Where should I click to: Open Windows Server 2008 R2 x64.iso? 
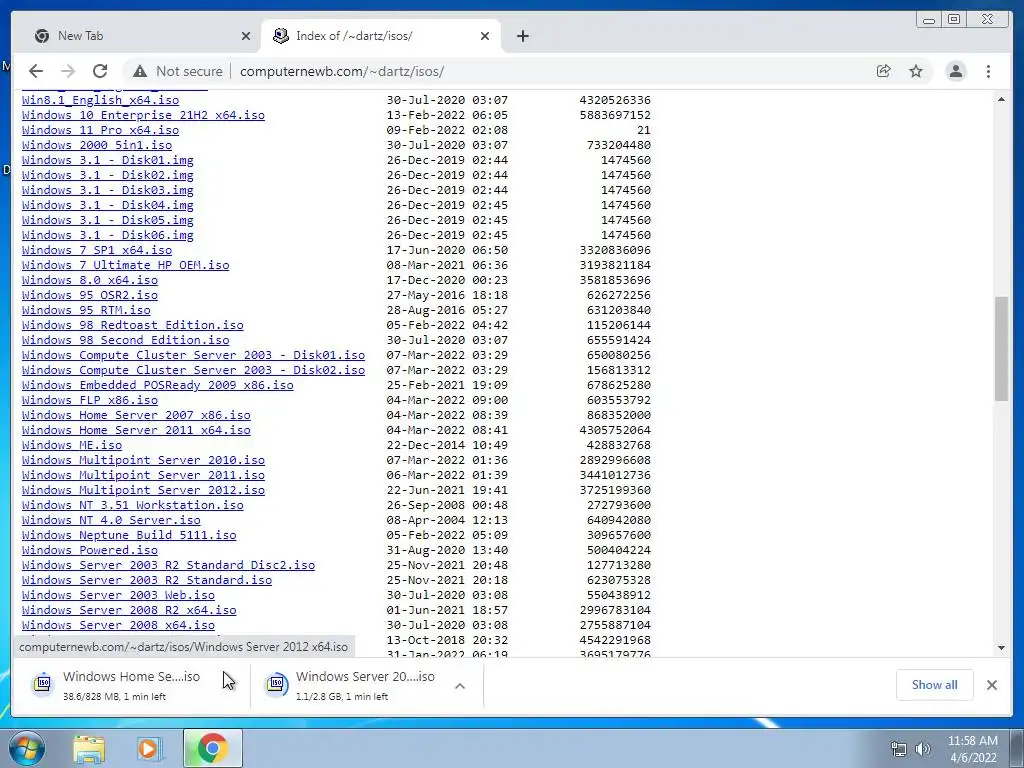pyautogui.click(x=129, y=611)
